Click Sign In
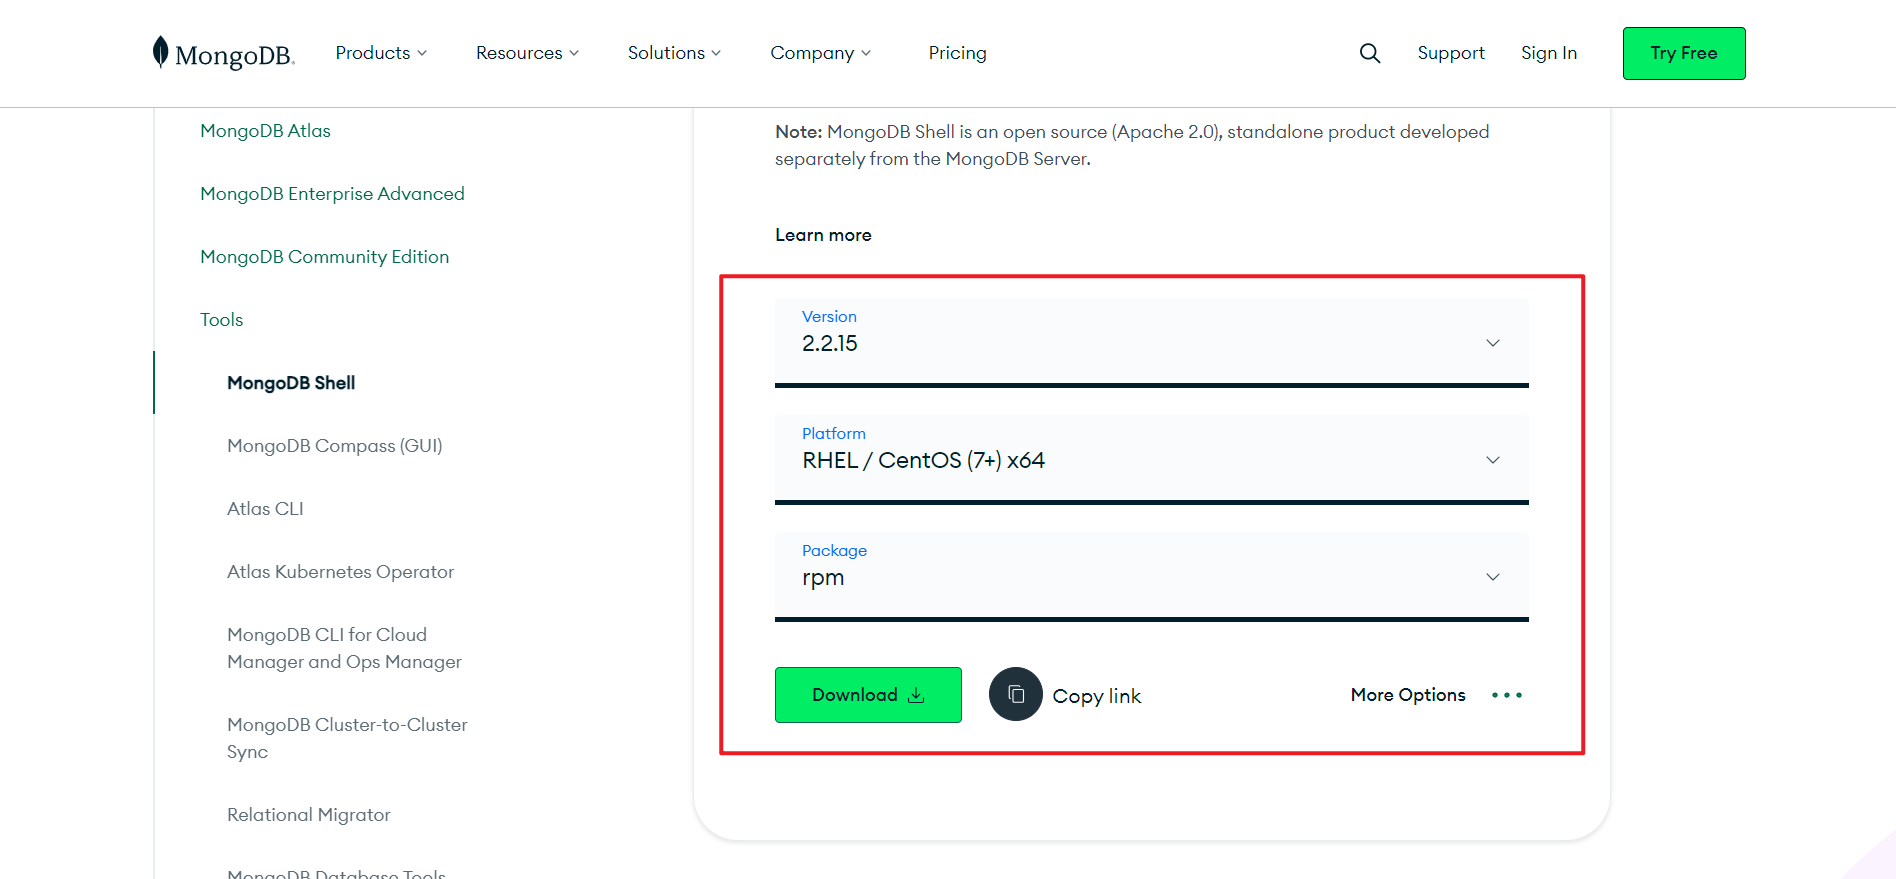This screenshot has width=1896, height=879. coord(1549,53)
